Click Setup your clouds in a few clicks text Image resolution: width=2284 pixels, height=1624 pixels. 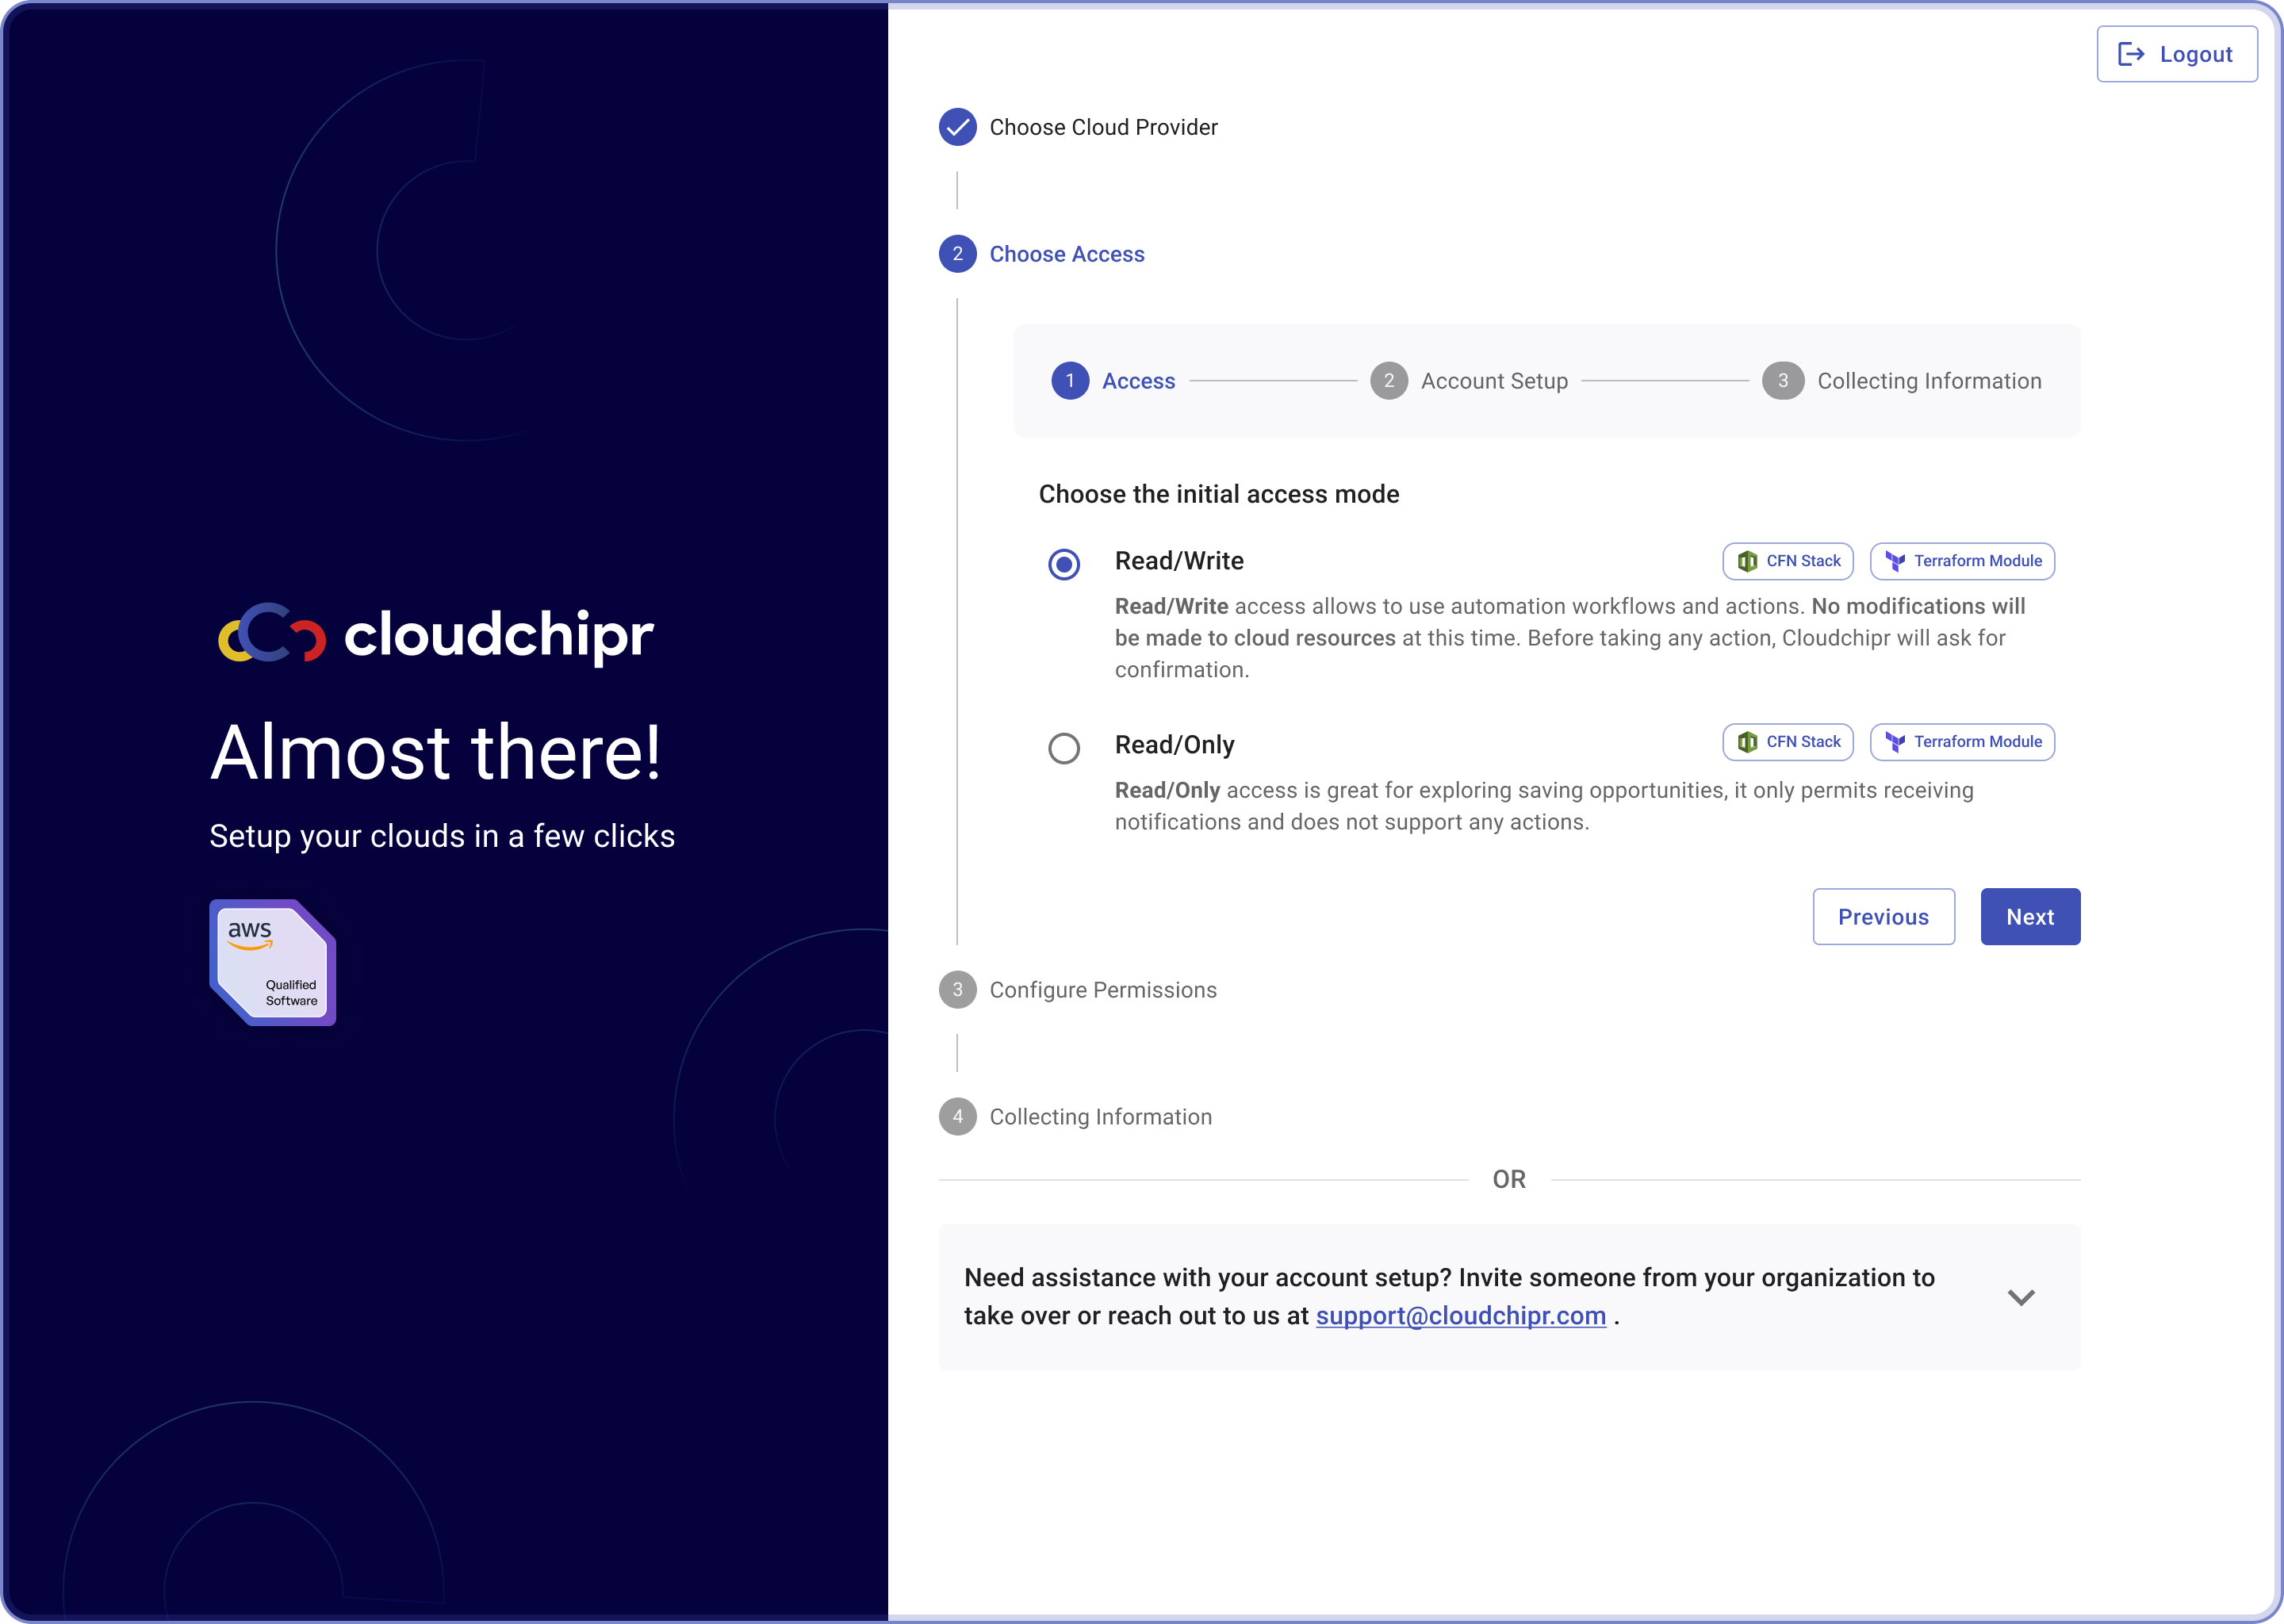[442, 836]
